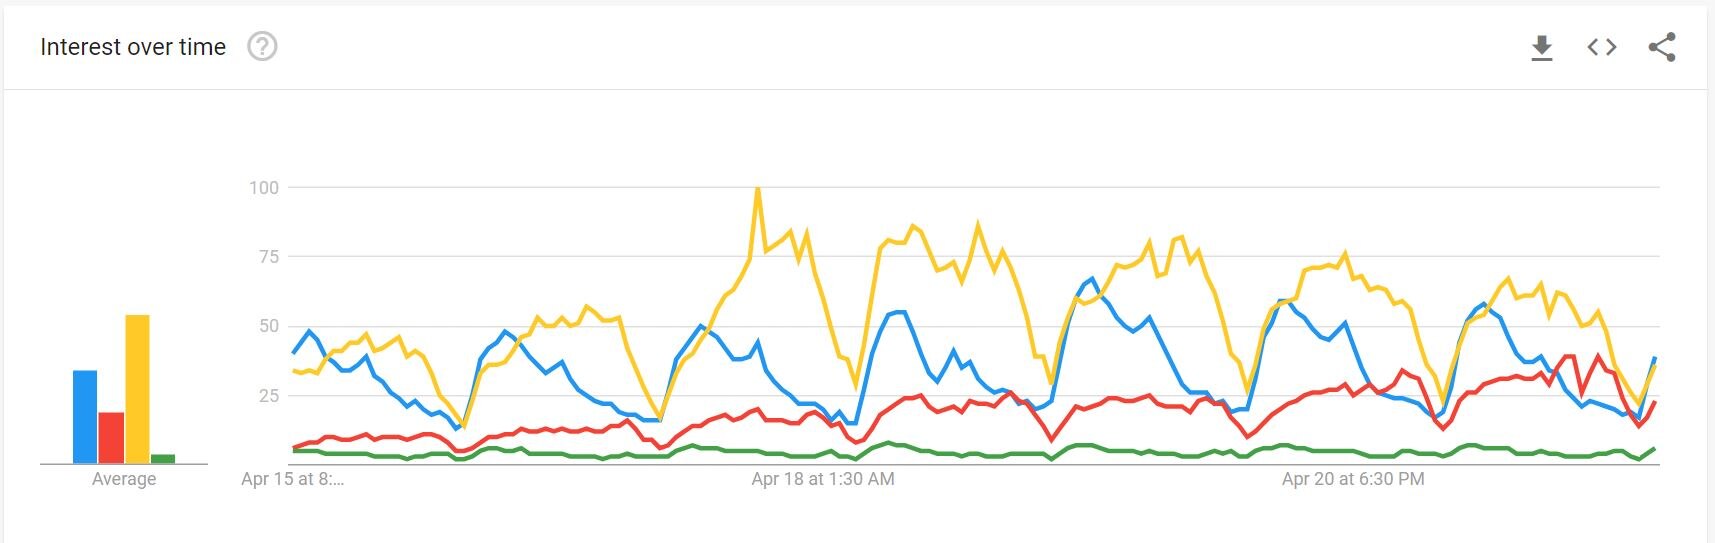Select the small green Average bar

(x=163, y=459)
